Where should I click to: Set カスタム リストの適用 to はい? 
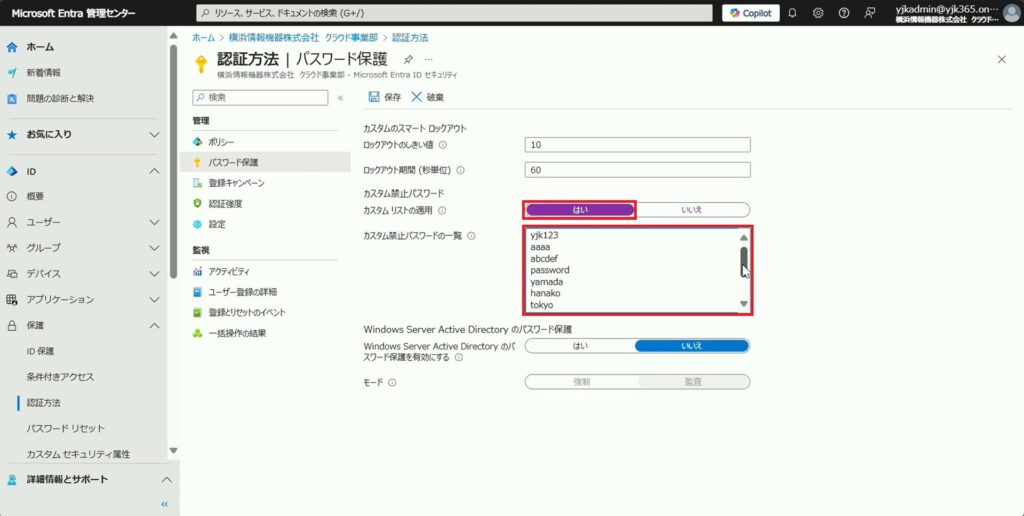(x=580, y=210)
